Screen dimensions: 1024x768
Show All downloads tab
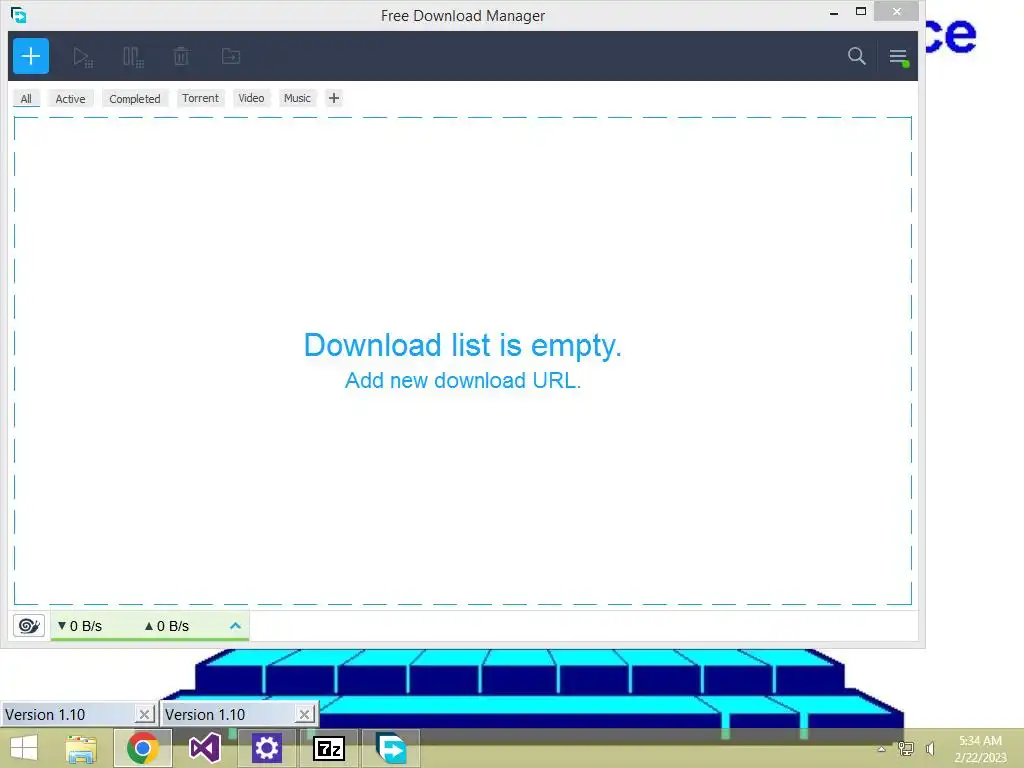point(26,99)
